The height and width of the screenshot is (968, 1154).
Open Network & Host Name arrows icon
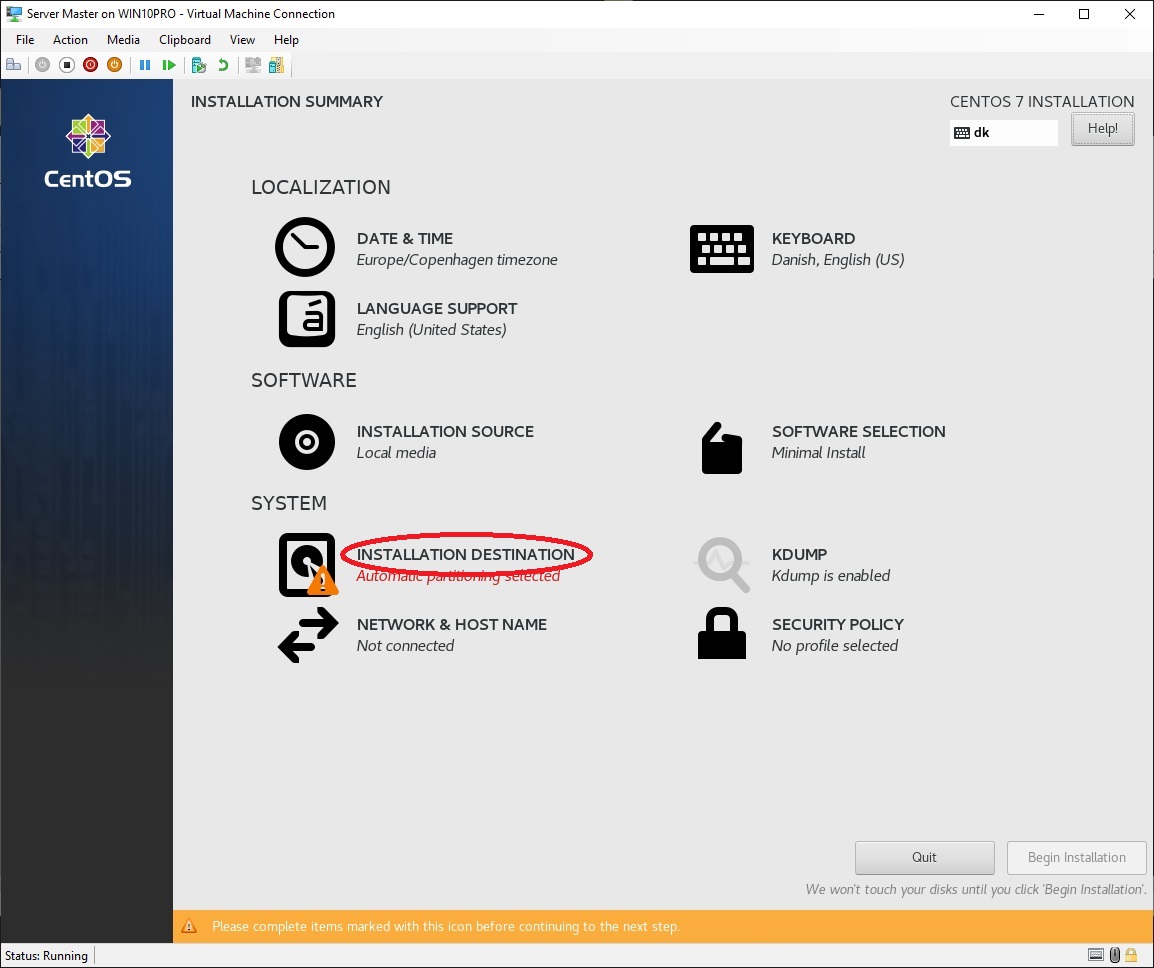click(308, 635)
